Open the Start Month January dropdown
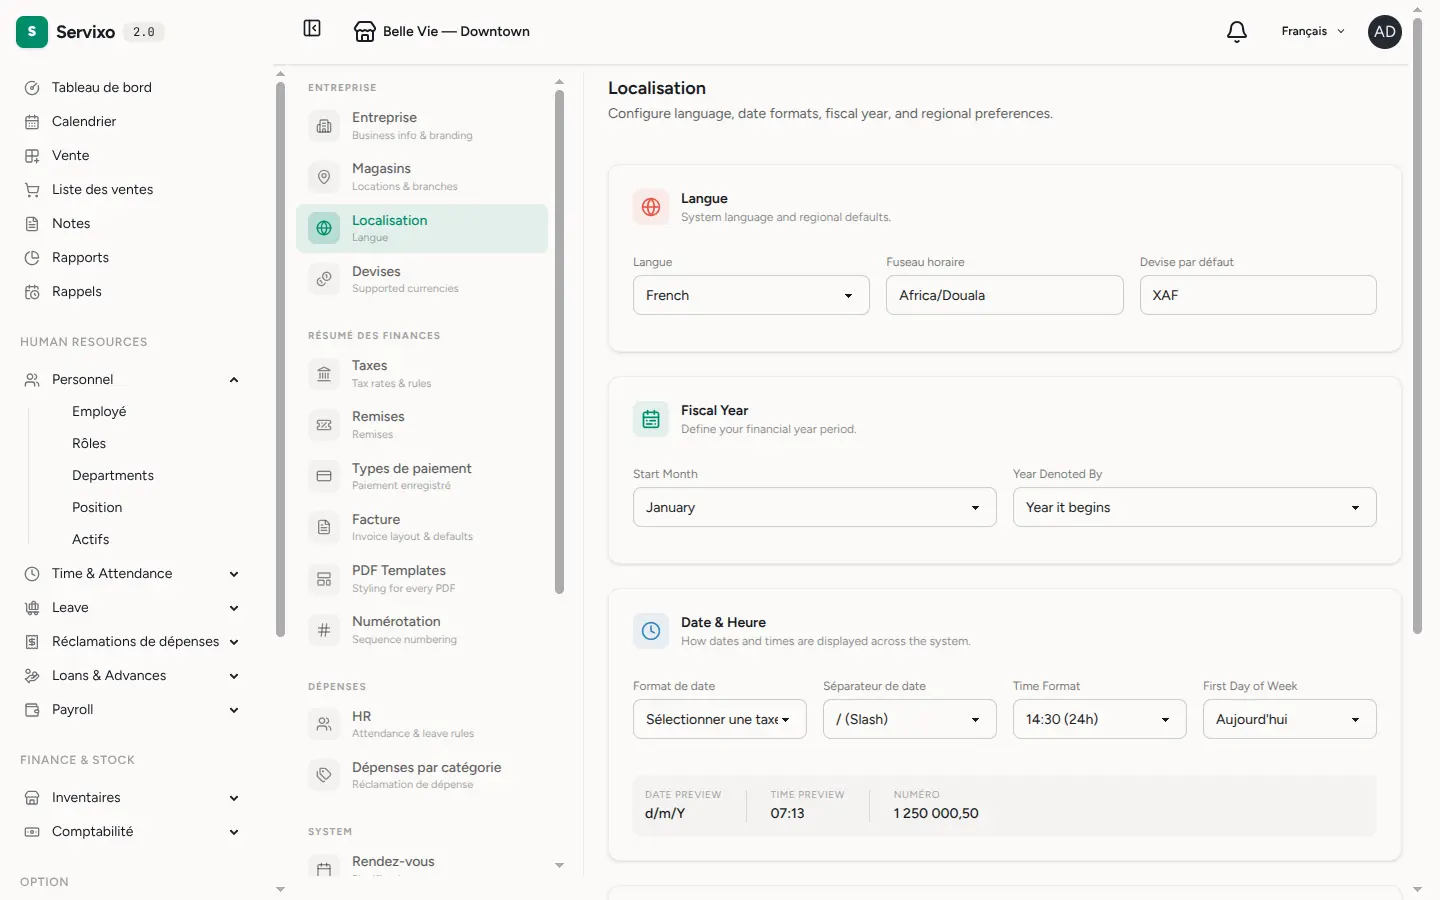 (815, 507)
